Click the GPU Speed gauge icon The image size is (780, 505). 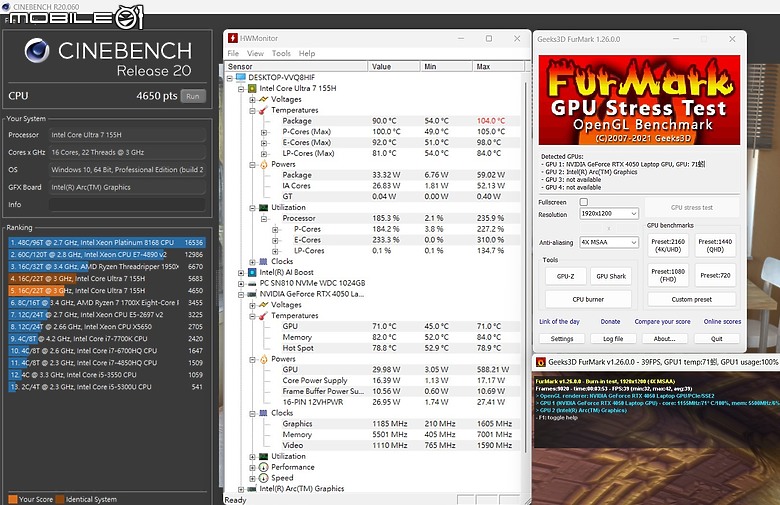pos(264,478)
